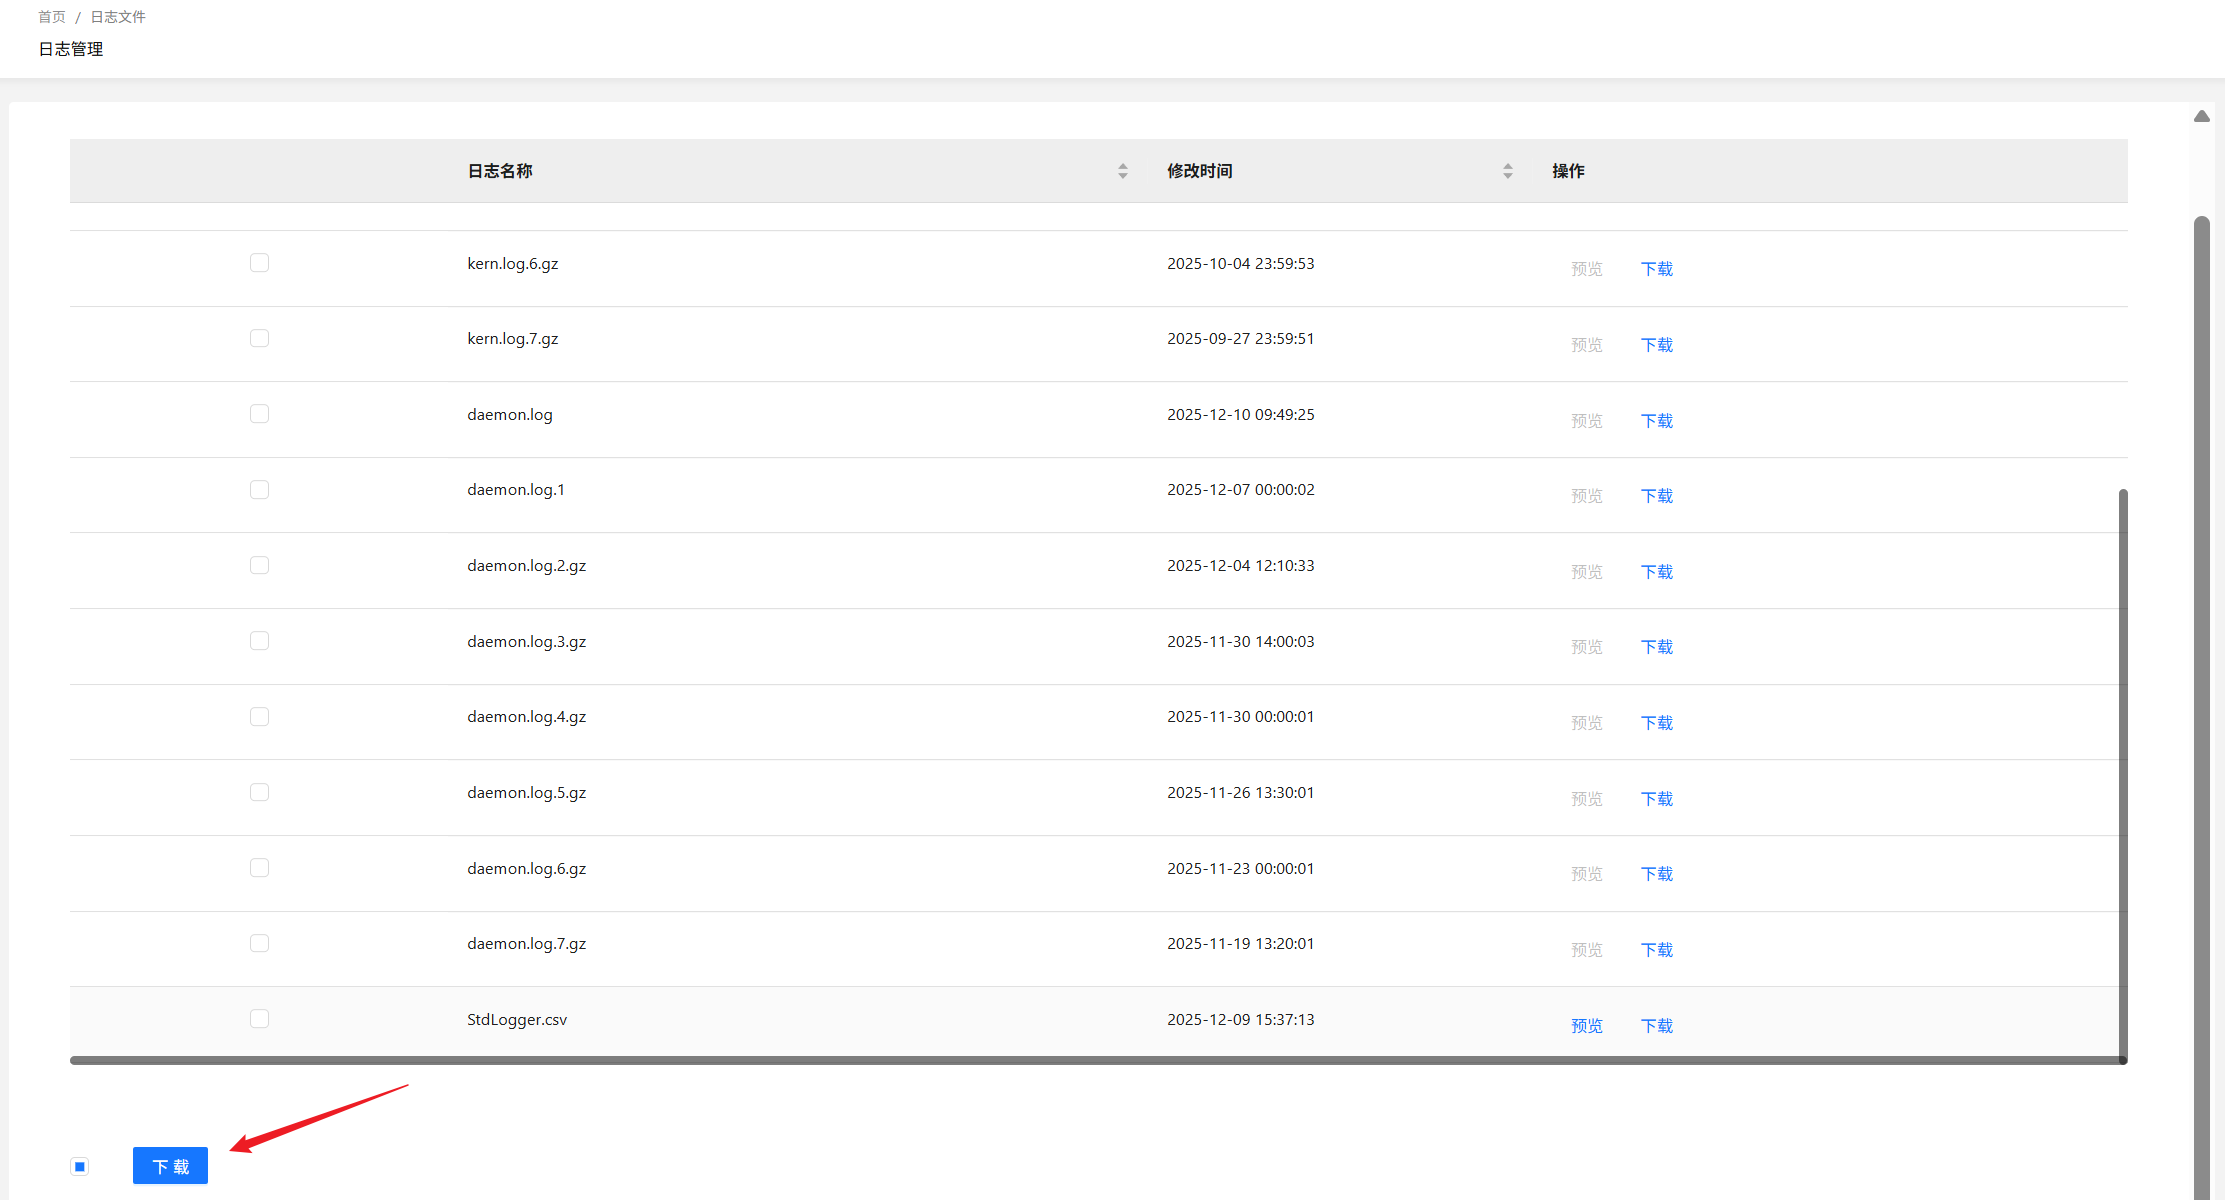Tick the StdLogger.csv checkbox
This screenshot has height=1200, width=2225.
(259, 1019)
